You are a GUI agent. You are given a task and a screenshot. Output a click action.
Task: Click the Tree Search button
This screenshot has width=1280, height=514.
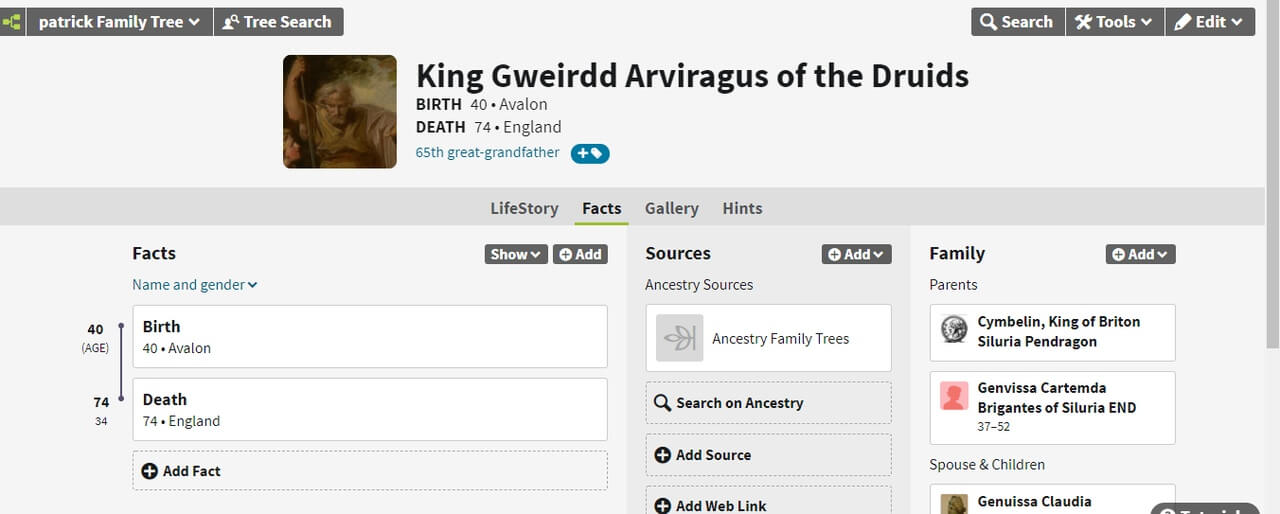[278, 21]
